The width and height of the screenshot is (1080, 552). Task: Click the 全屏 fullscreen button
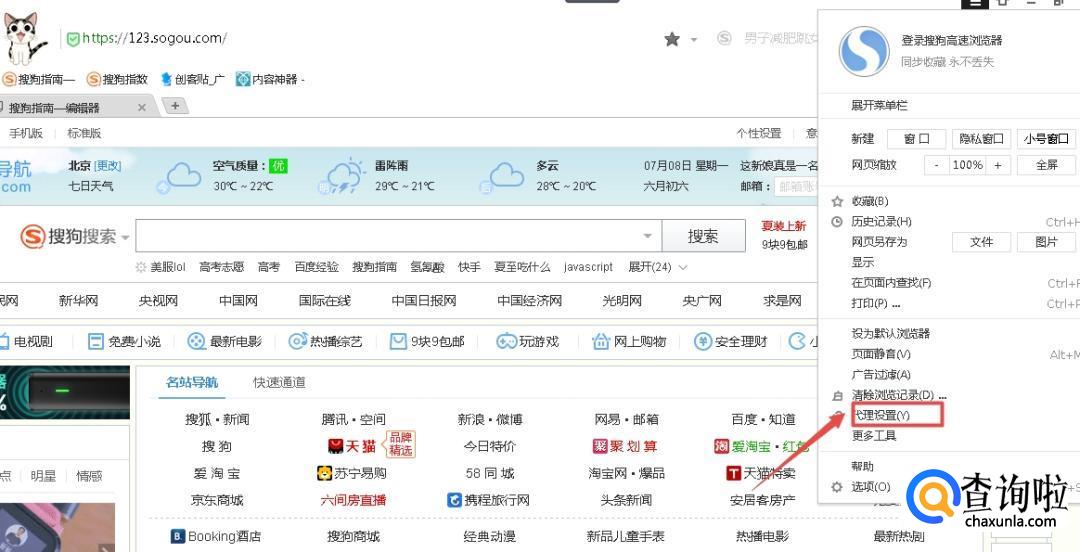pyautogui.click(x=1046, y=165)
